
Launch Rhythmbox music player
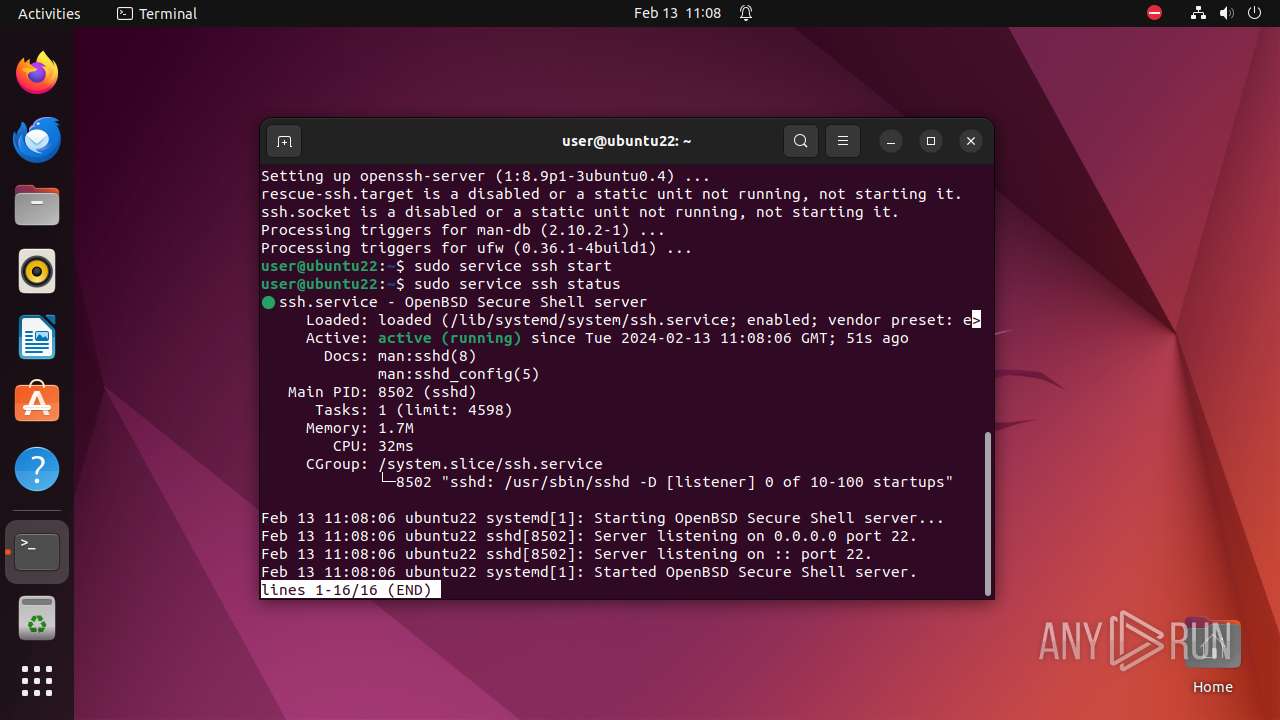click(37, 271)
